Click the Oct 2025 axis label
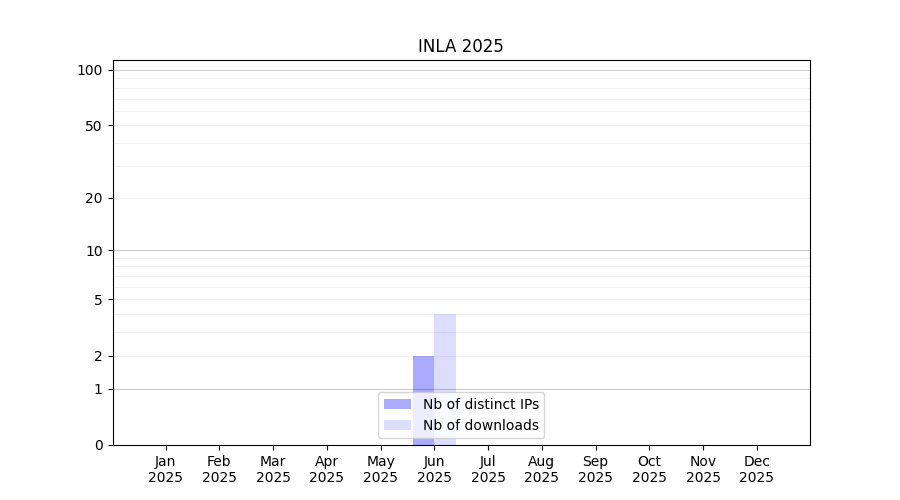The width and height of the screenshot is (900, 500). pos(649,469)
